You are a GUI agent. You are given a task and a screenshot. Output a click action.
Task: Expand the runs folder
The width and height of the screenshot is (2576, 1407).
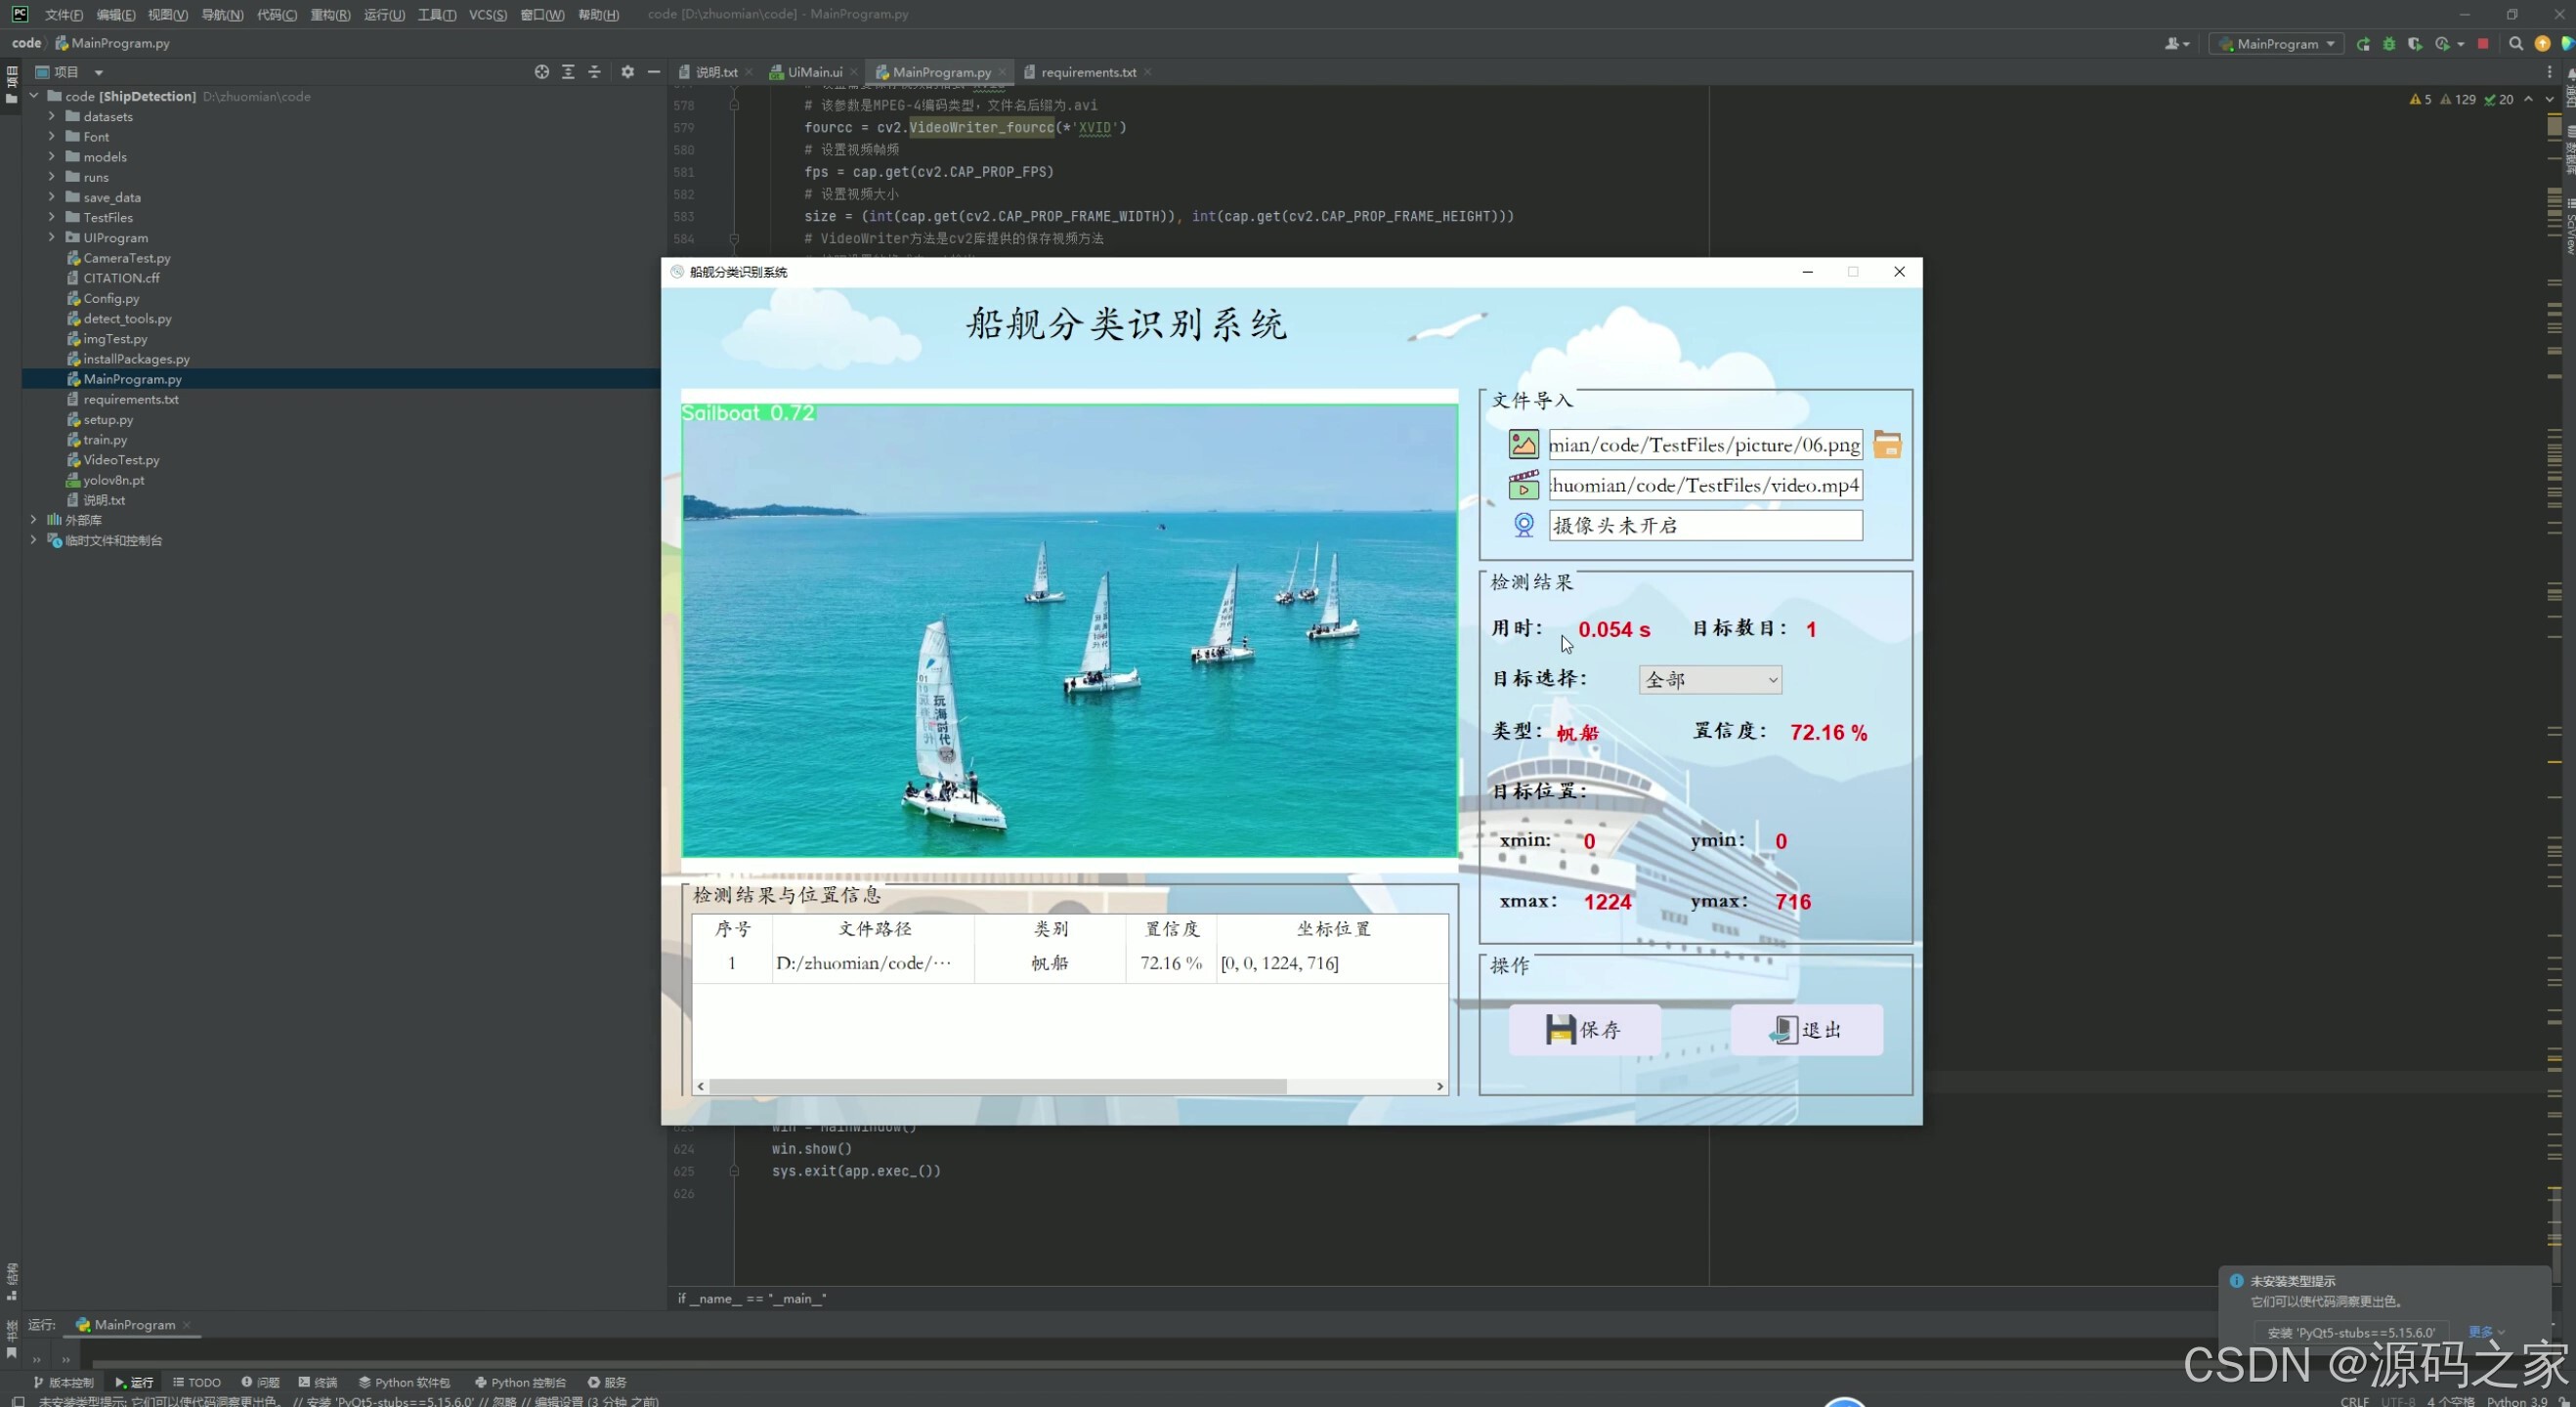(52, 176)
